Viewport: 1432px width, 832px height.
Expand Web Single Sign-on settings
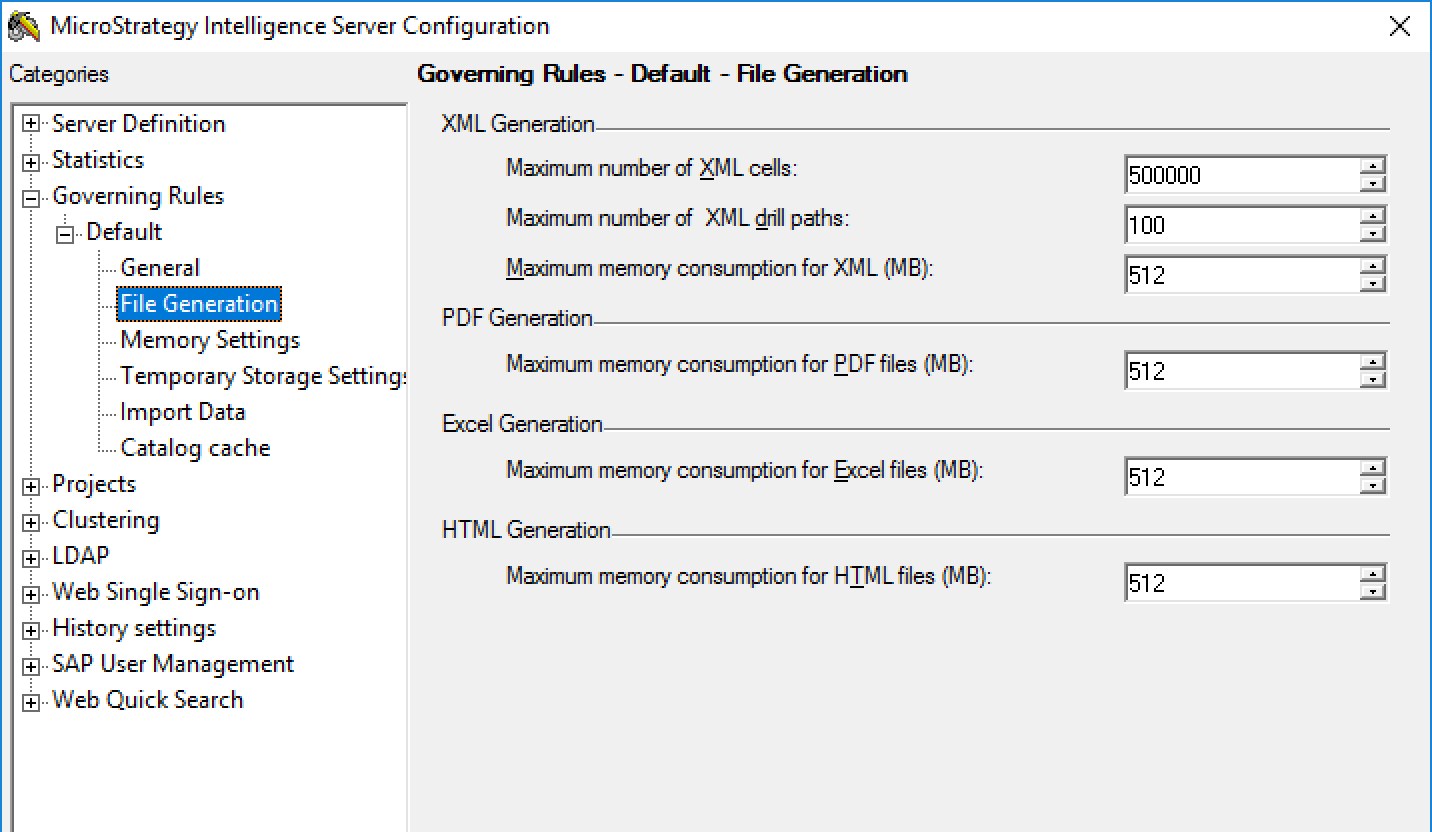pyautogui.click(x=31, y=592)
